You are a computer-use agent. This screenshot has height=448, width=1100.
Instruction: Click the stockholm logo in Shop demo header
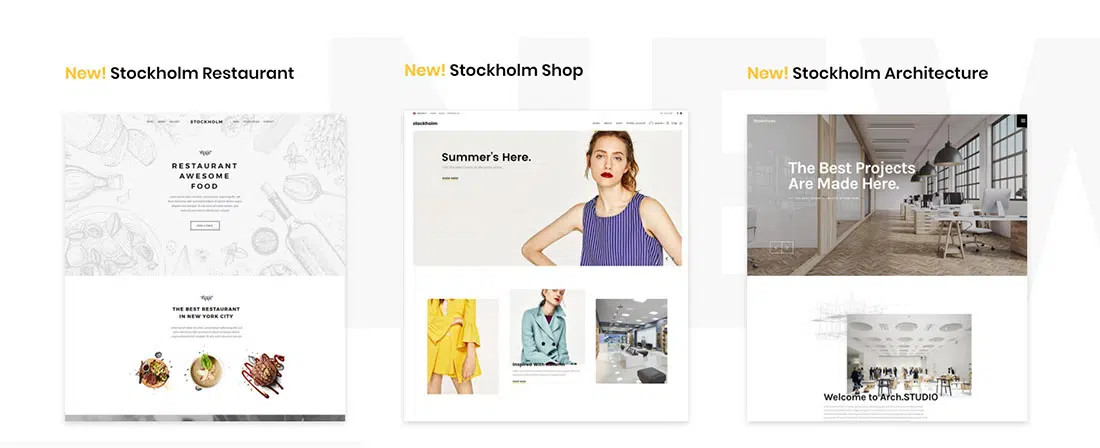(x=425, y=123)
